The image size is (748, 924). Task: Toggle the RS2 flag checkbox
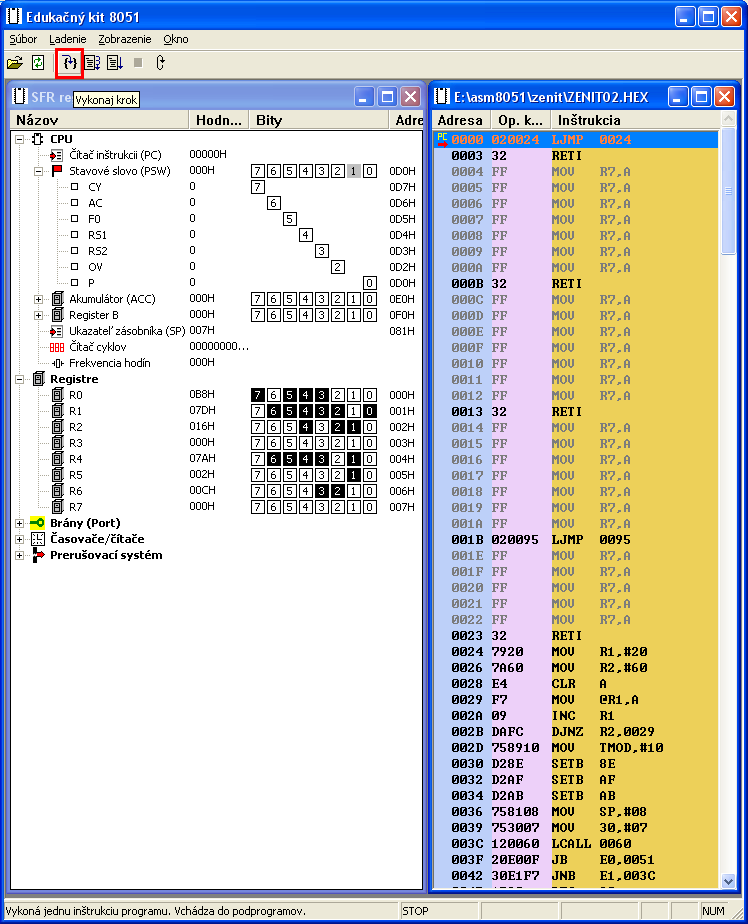[x=74, y=250]
